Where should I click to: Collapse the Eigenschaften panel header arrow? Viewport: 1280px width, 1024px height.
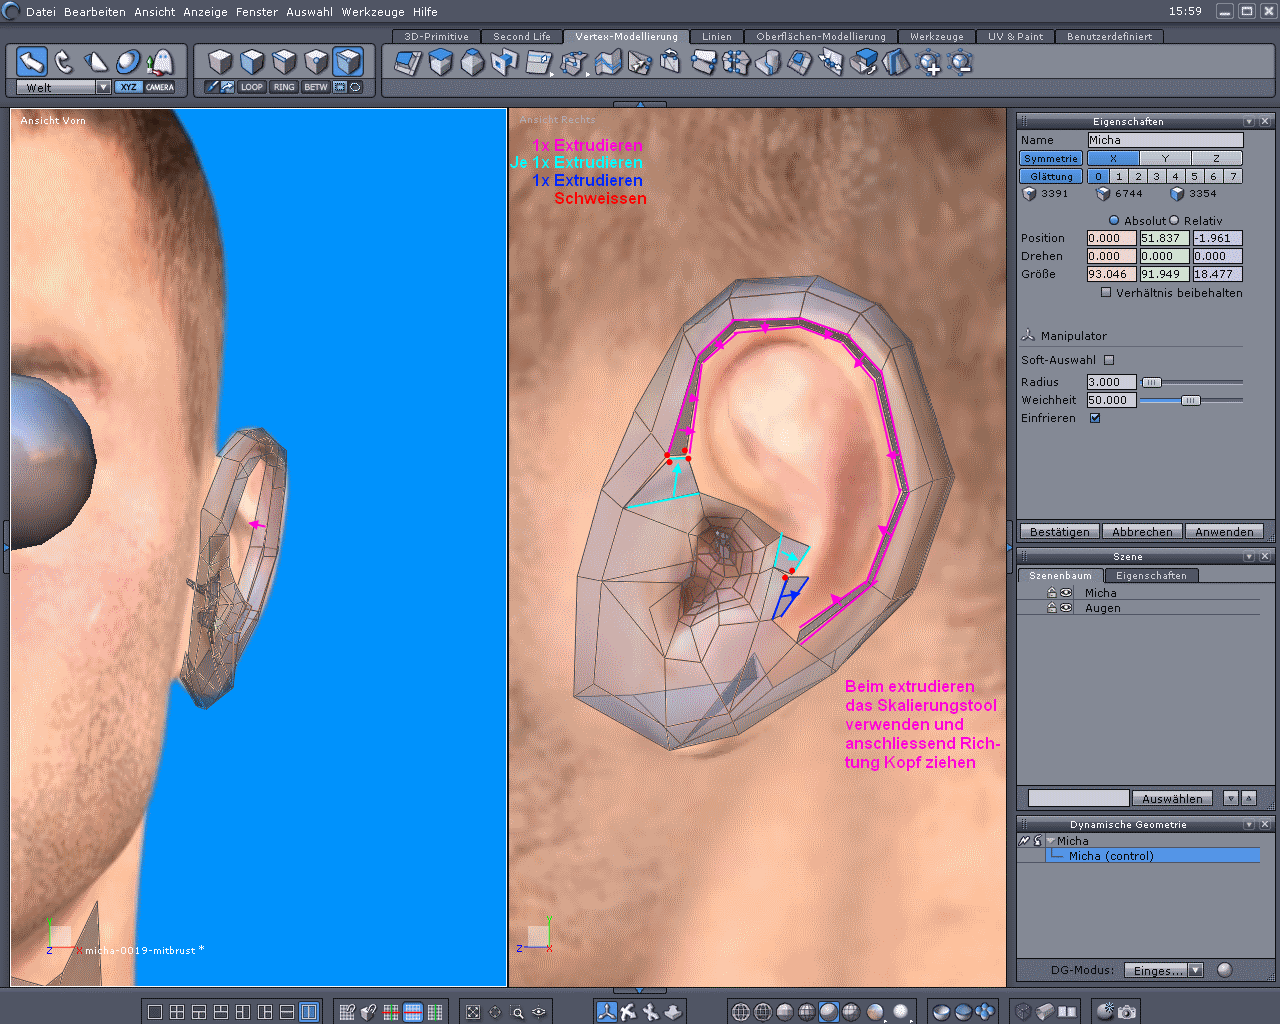point(1249,121)
